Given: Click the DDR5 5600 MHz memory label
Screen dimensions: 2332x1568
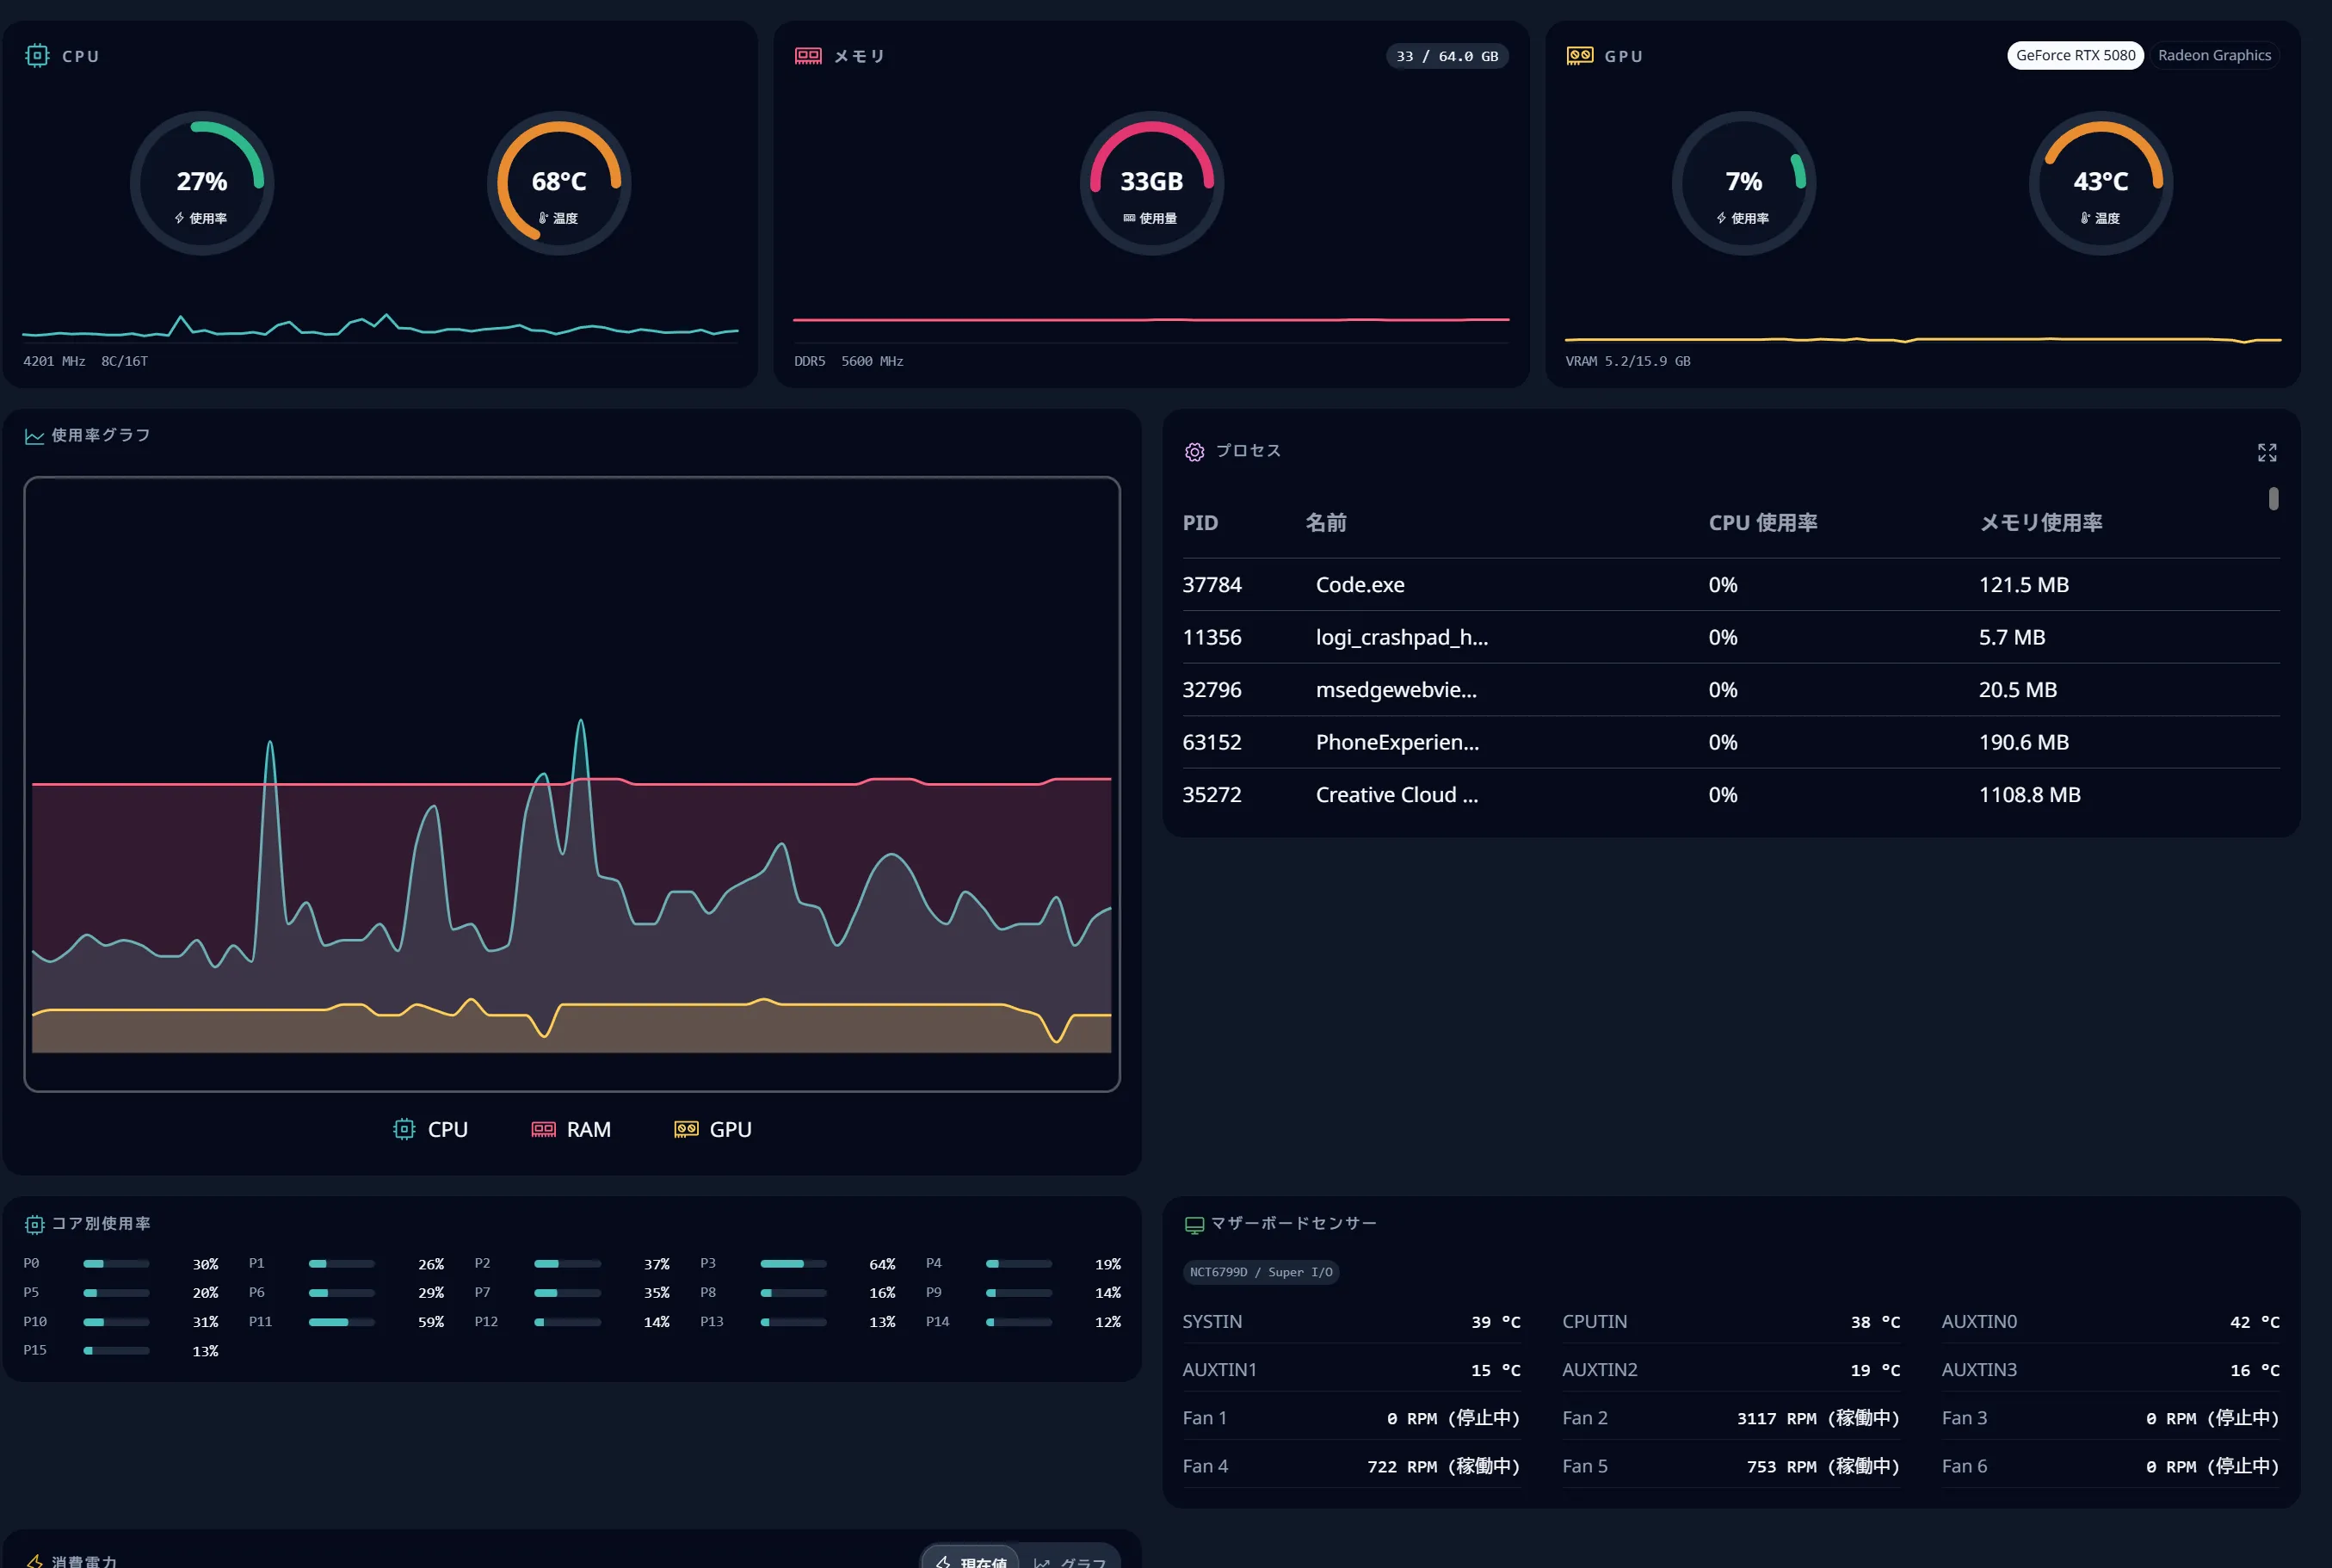Looking at the screenshot, I should (x=848, y=361).
